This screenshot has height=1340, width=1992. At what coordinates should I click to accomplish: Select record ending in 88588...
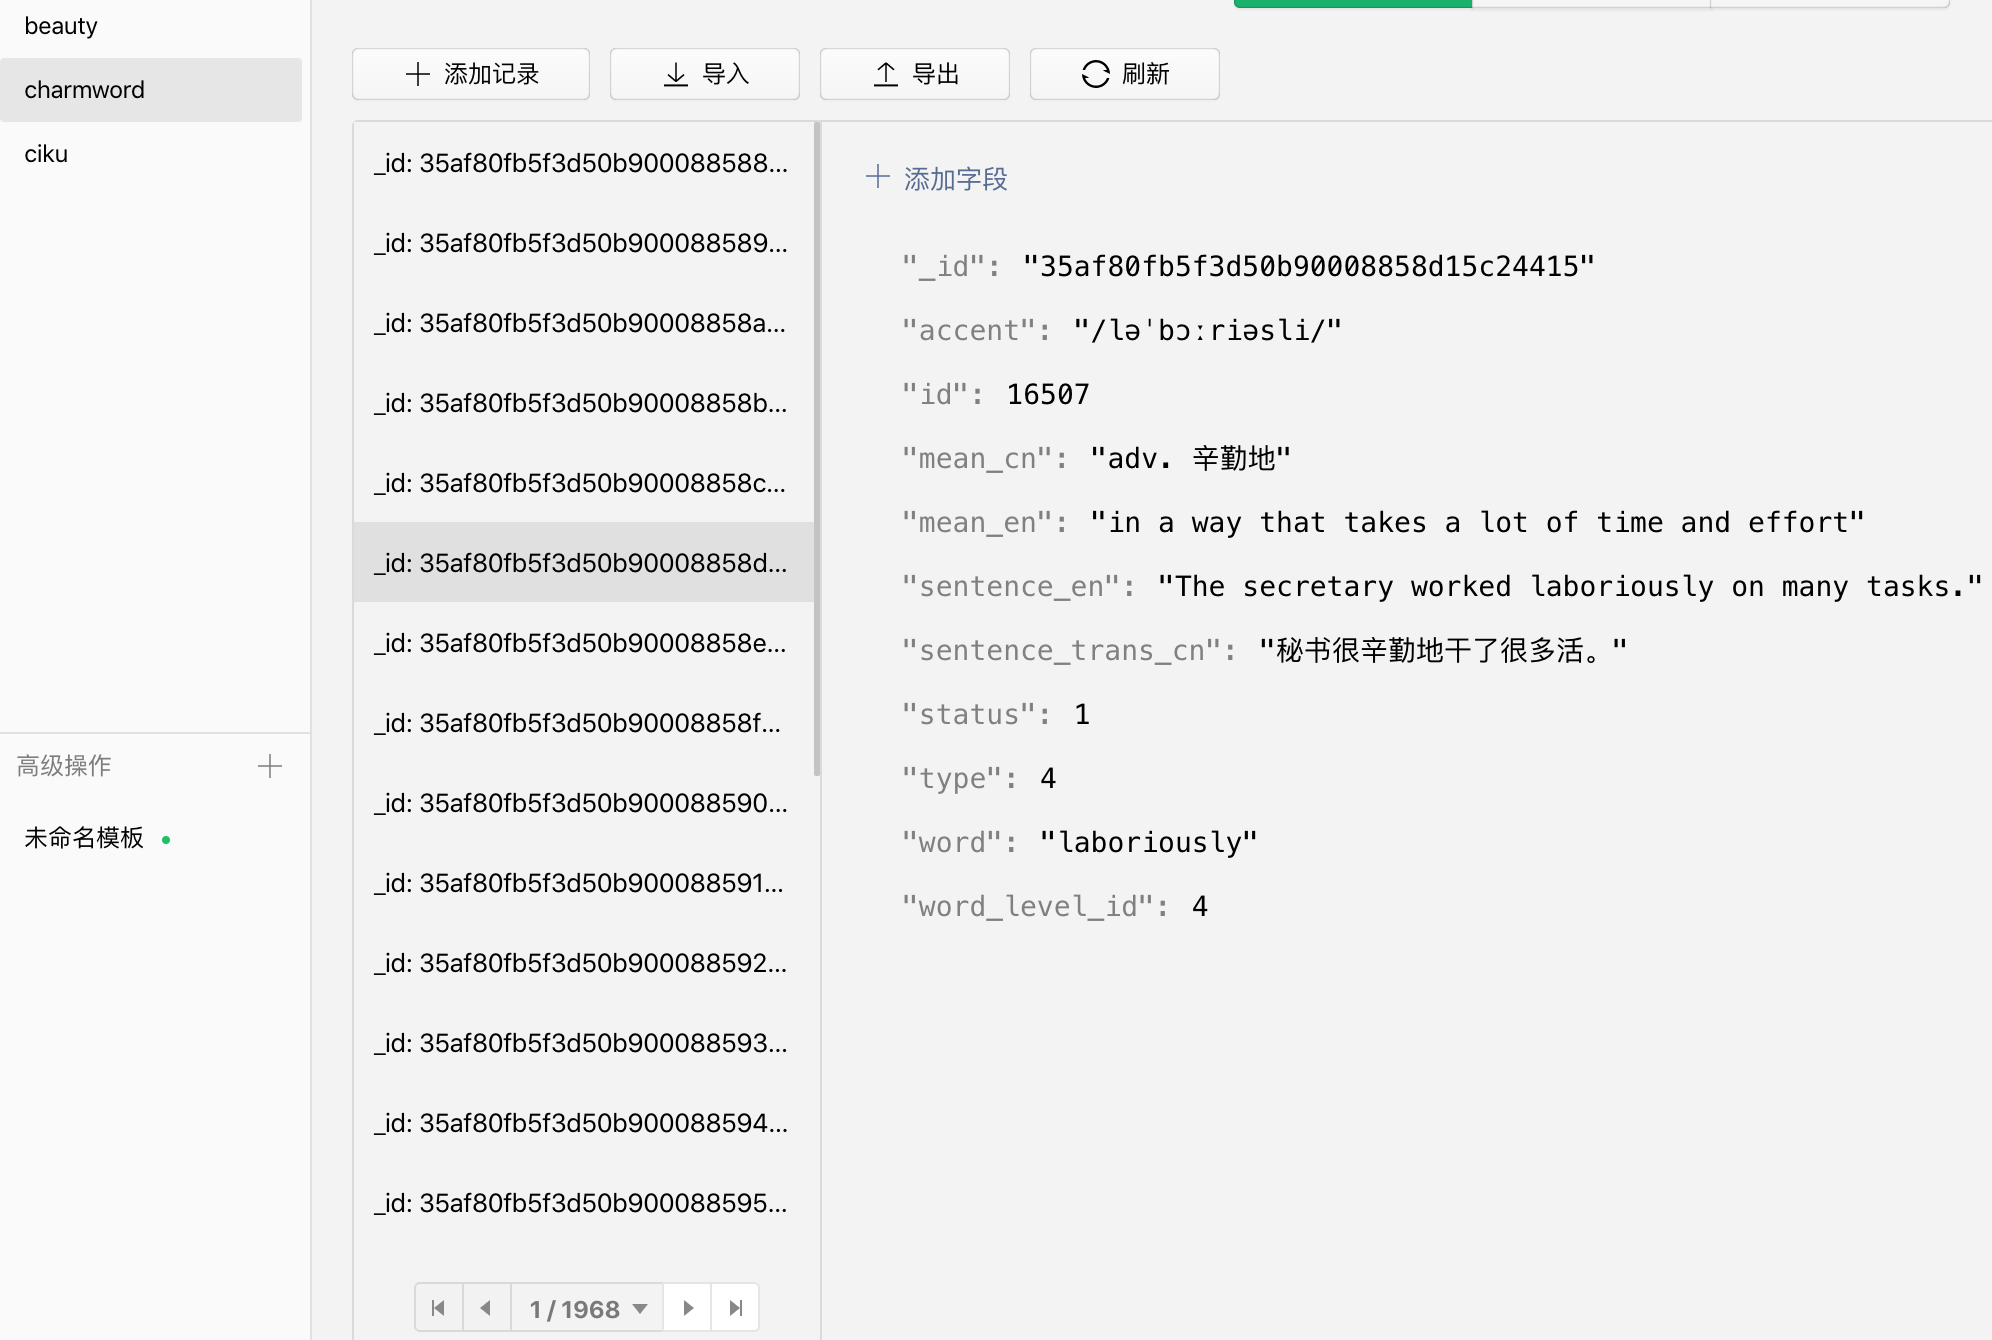tap(581, 163)
